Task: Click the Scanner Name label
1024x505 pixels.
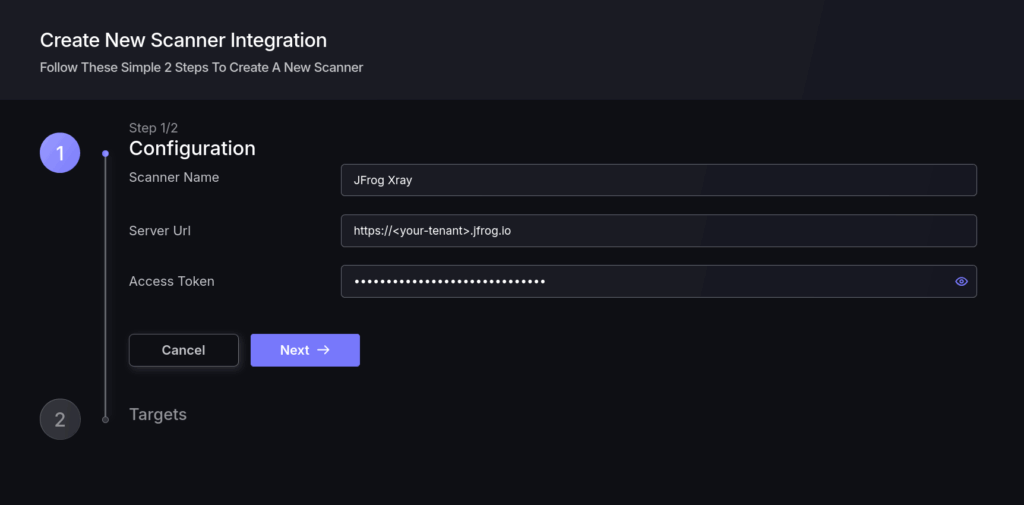Action: click(x=174, y=178)
